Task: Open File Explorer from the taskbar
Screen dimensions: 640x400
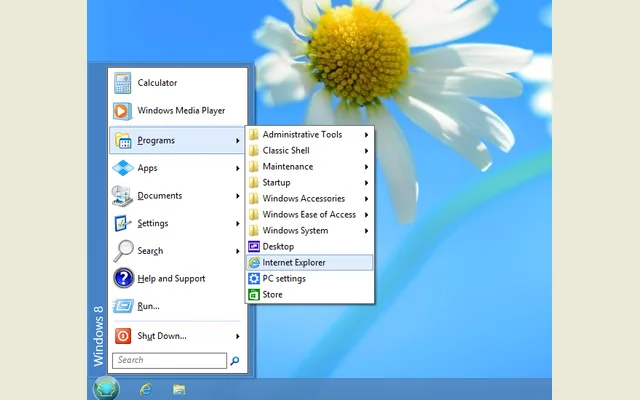Action: [179, 389]
